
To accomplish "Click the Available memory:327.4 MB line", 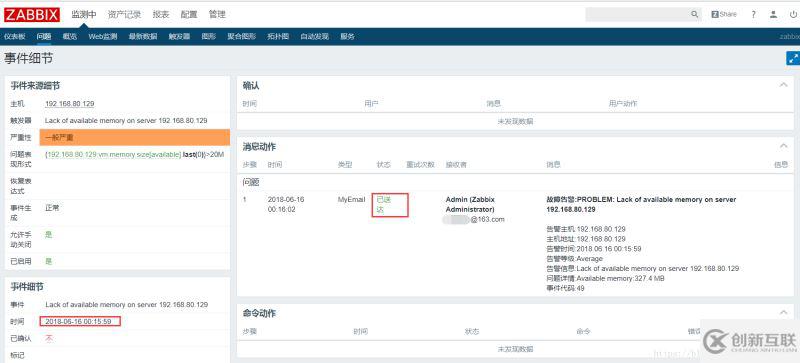I will coord(605,278).
